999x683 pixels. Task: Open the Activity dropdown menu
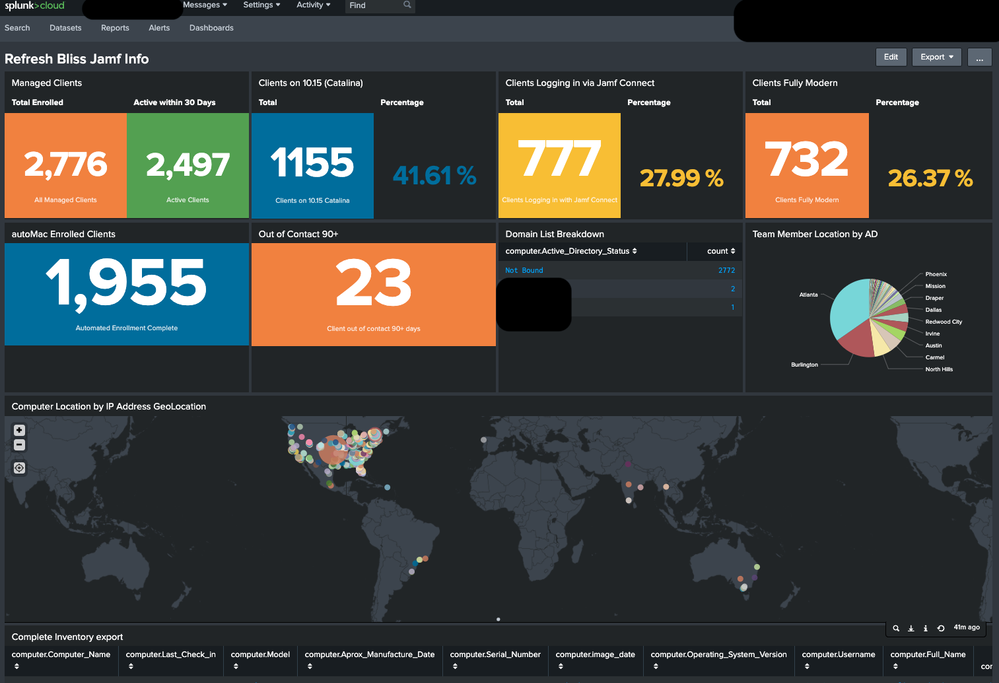click(313, 5)
